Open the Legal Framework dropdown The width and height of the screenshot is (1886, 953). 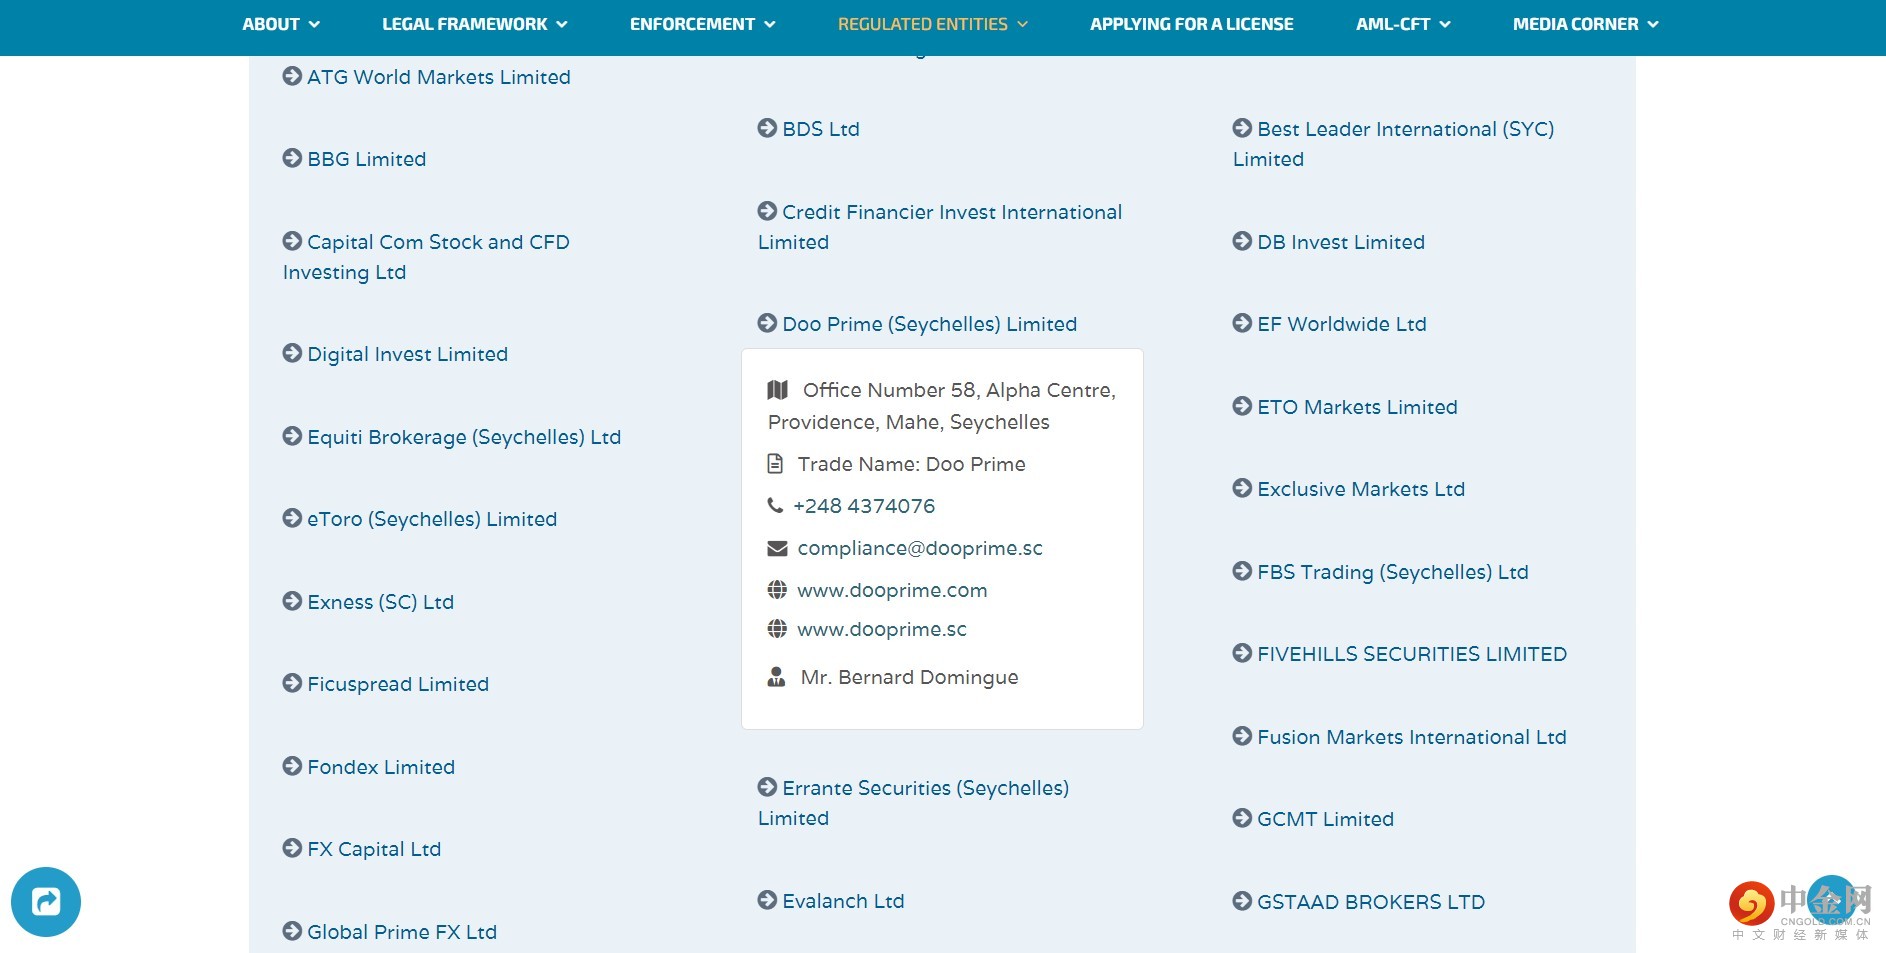click(x=475, y=24)
